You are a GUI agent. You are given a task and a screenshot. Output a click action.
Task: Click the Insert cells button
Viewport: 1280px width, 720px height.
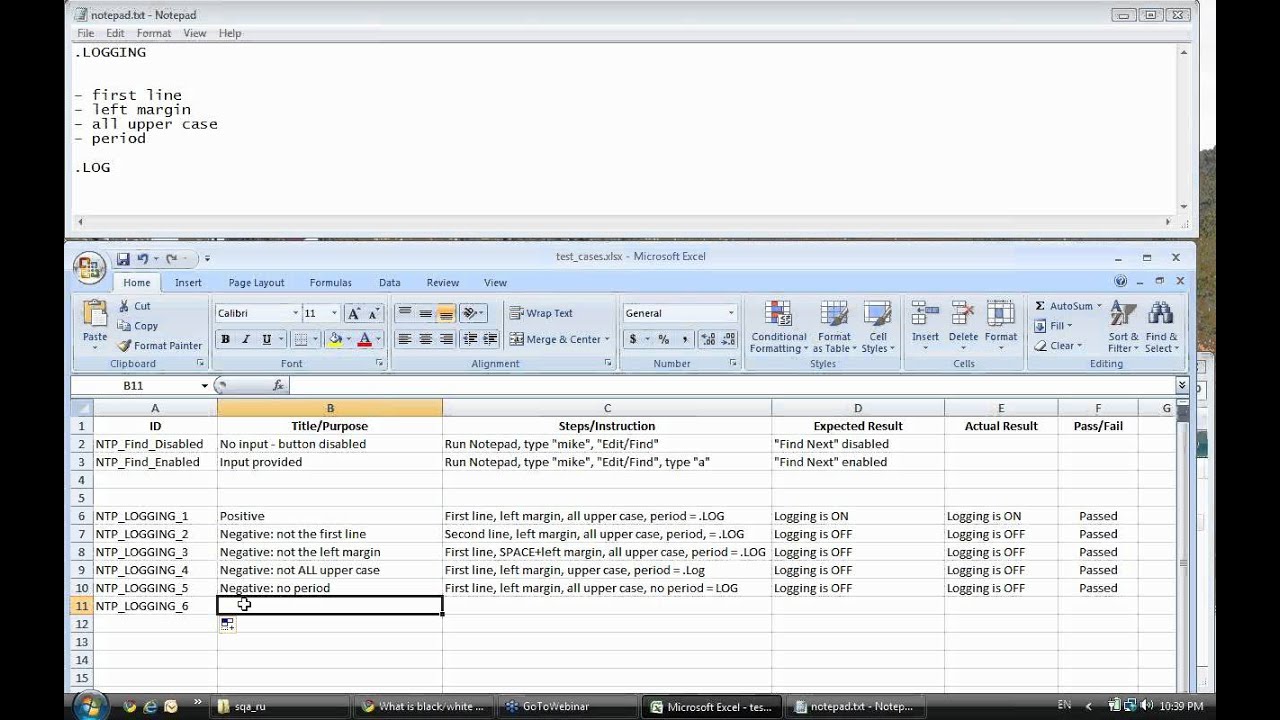click(x=925, y=325)
